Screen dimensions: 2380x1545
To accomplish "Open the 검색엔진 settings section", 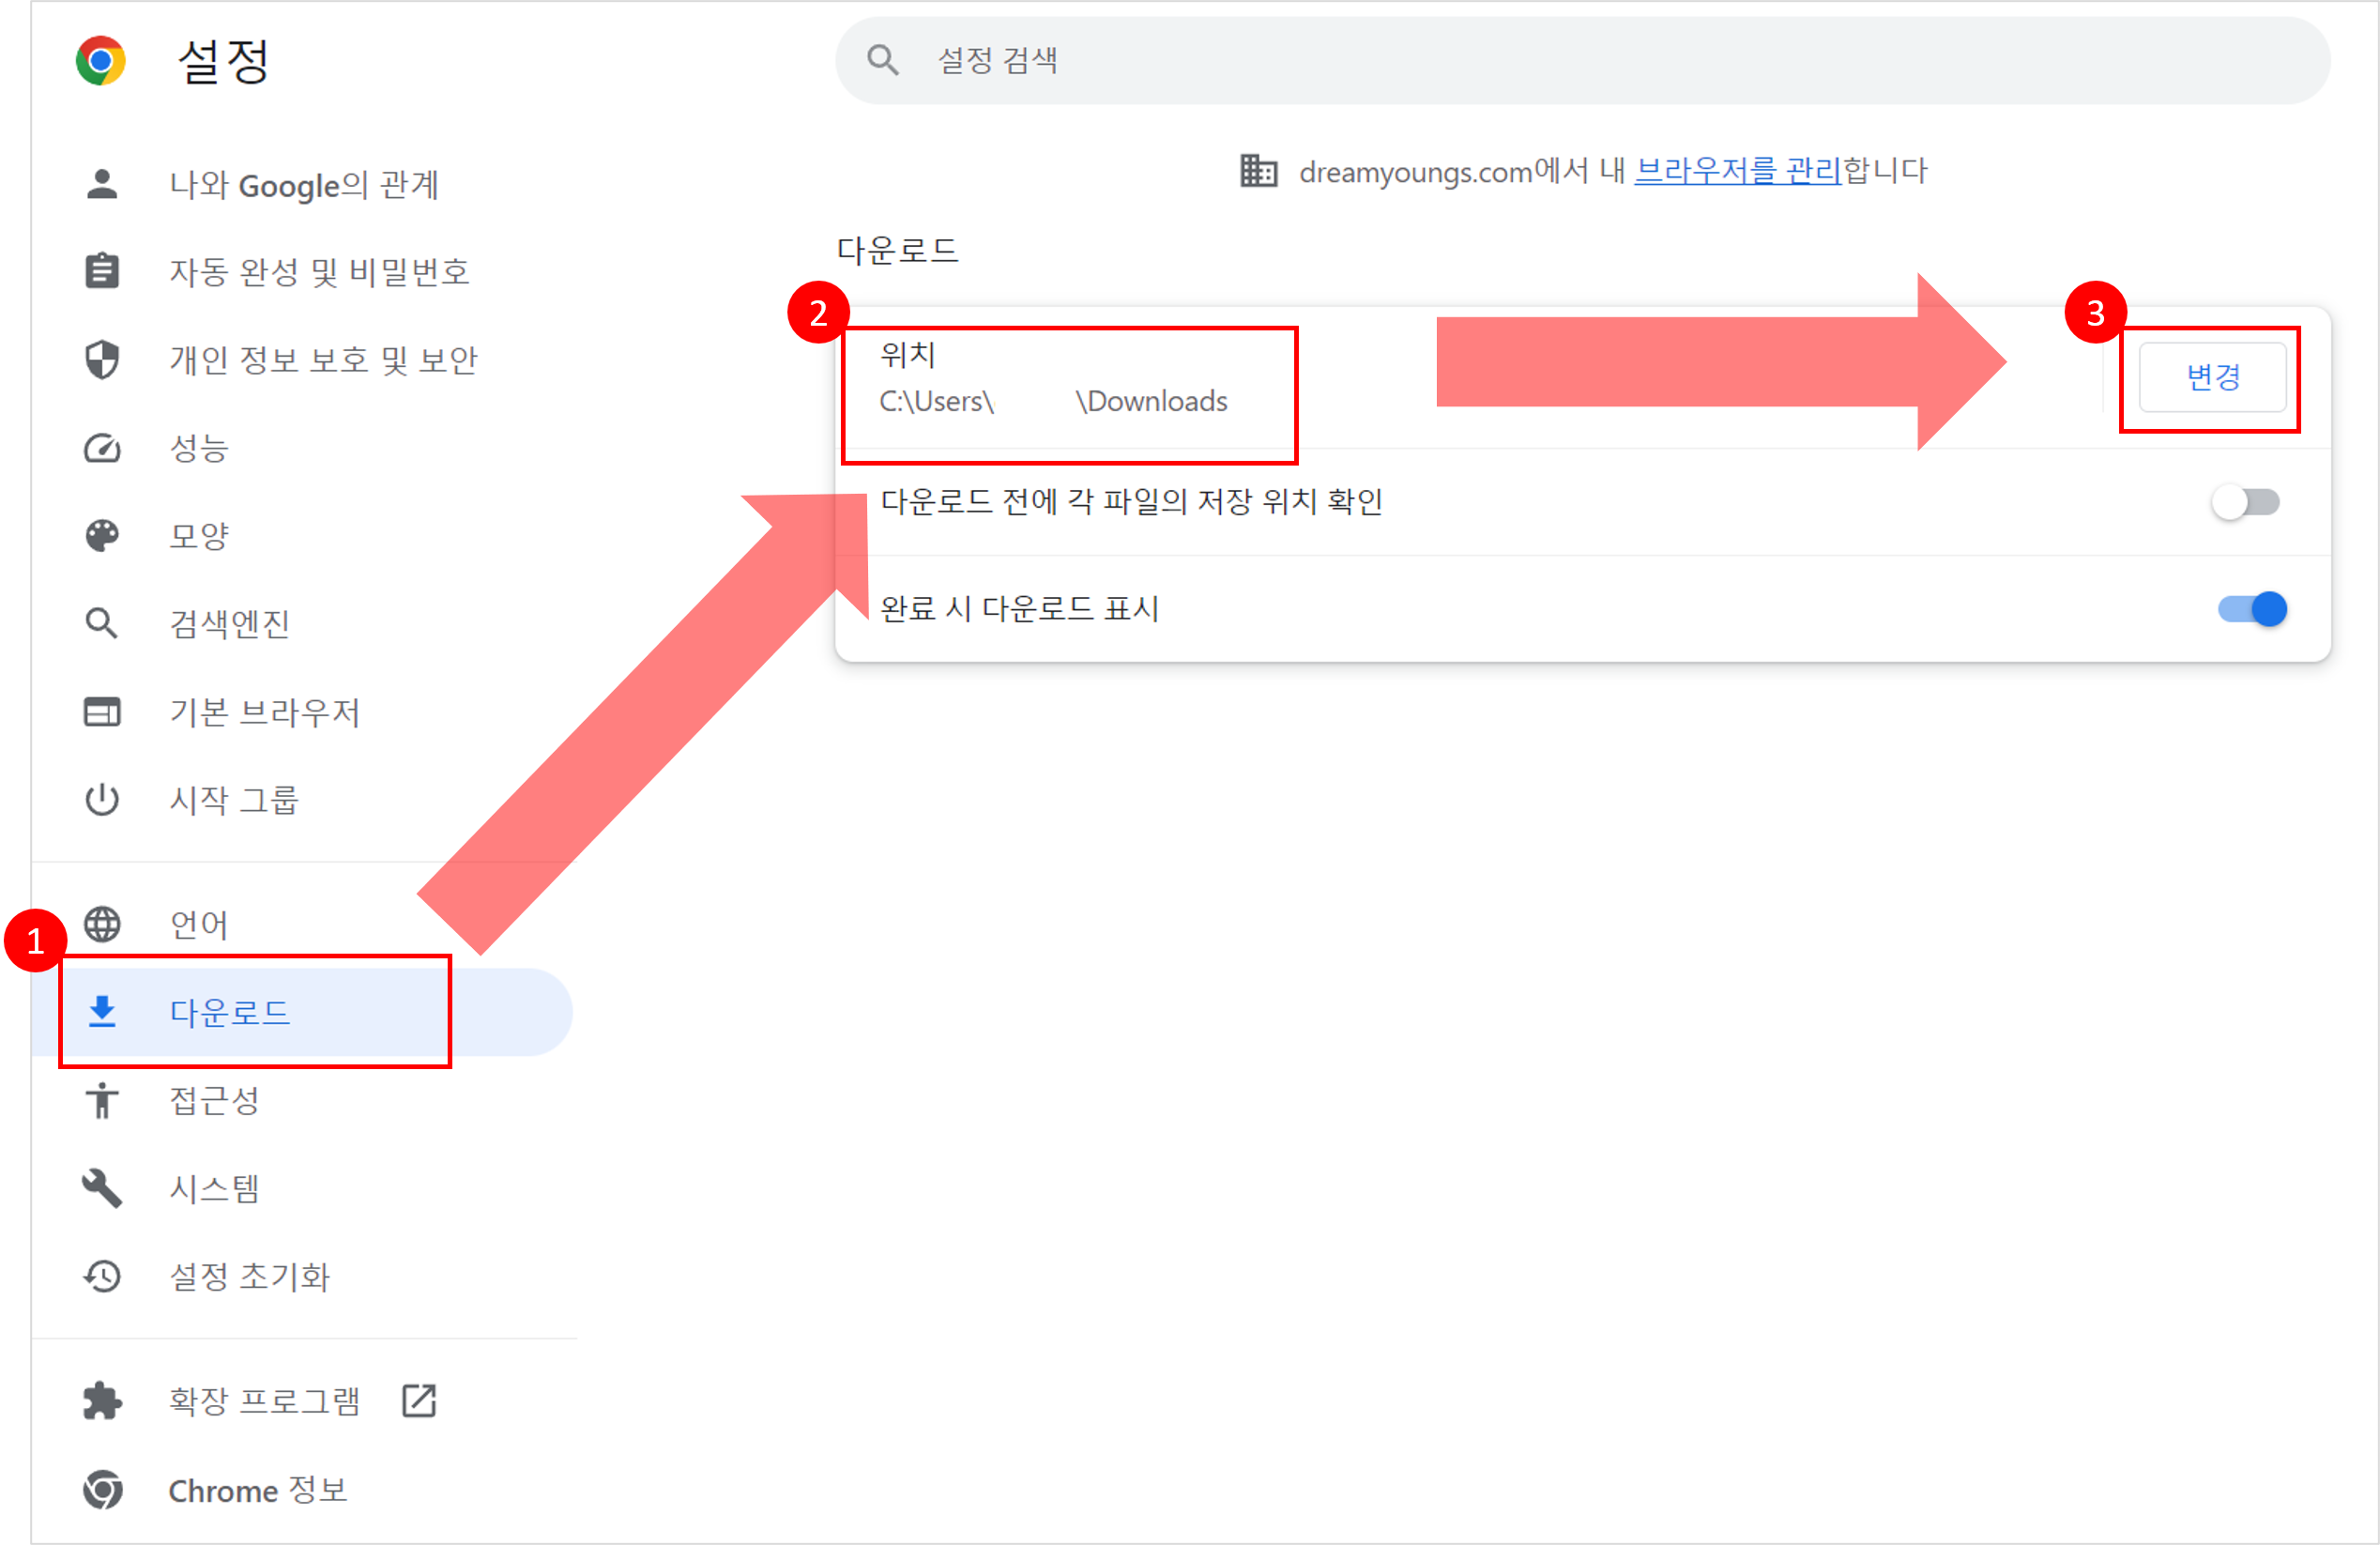I will click(x=230, y=624).
